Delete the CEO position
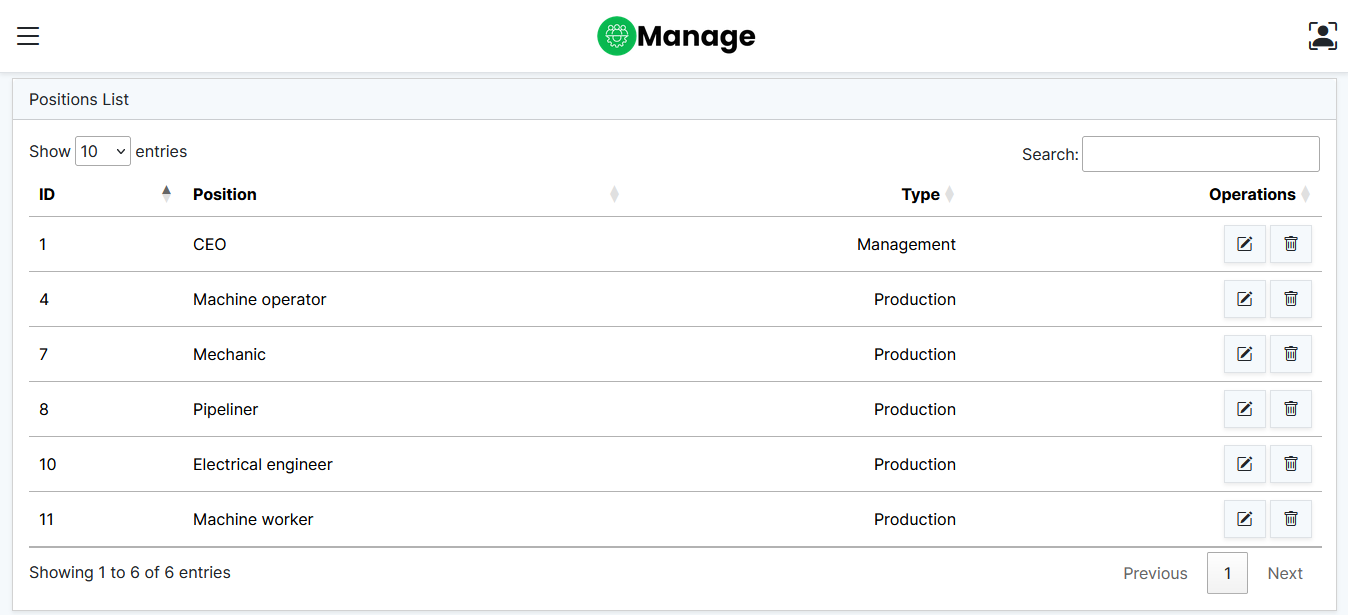This screenshot has height=615, width=1348. [x=1290, y=244]
